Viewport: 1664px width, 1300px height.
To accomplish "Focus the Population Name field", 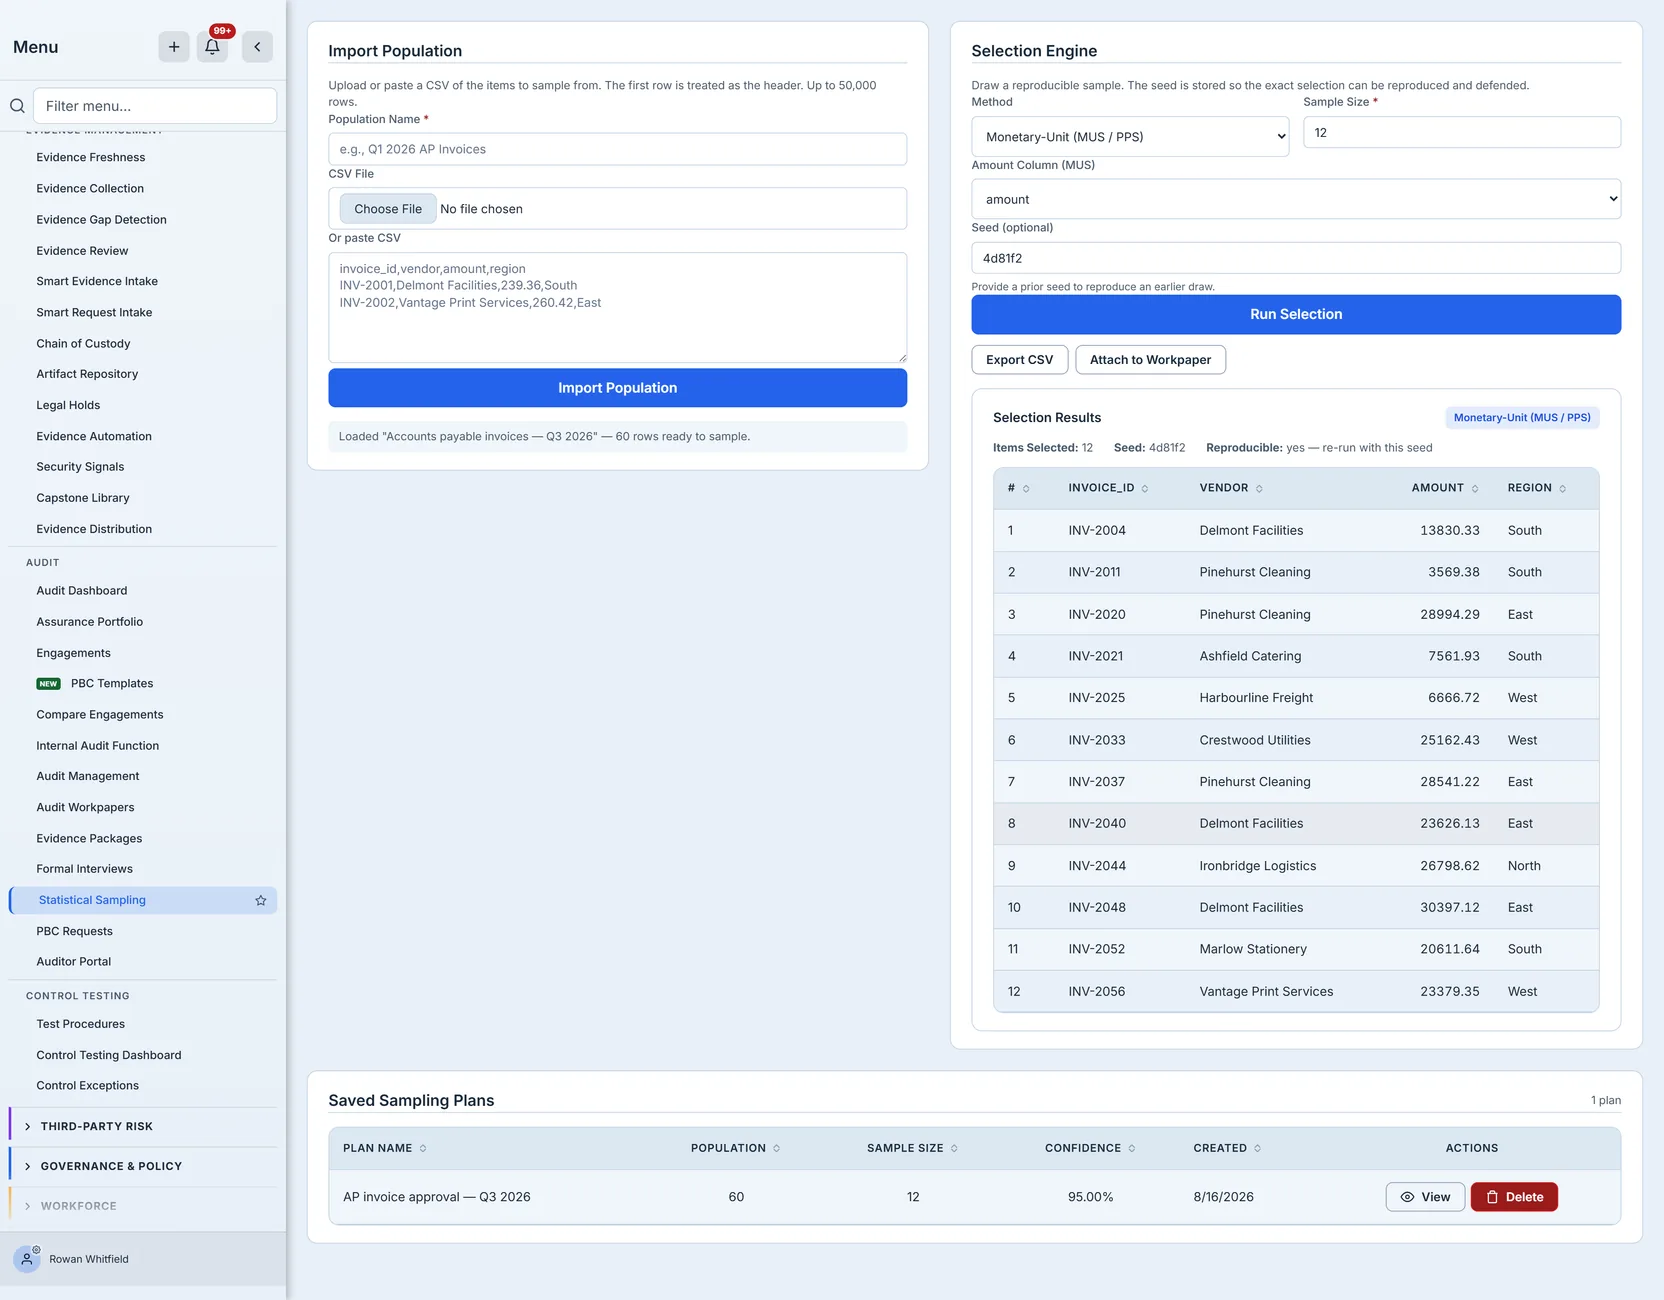I will point(617,149).
